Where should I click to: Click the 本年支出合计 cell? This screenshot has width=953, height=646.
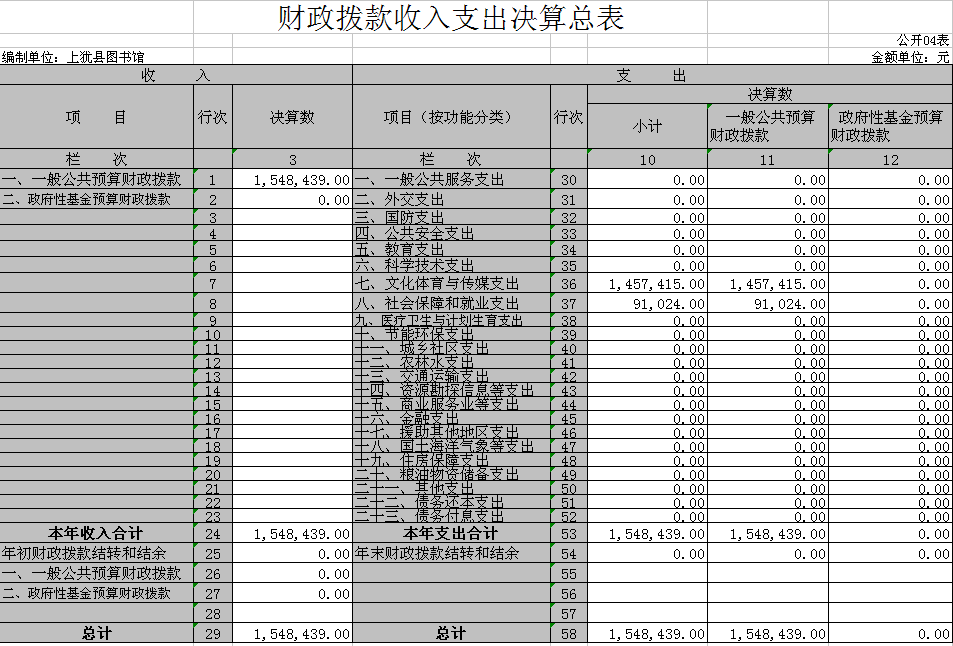[x=451, y=534]
